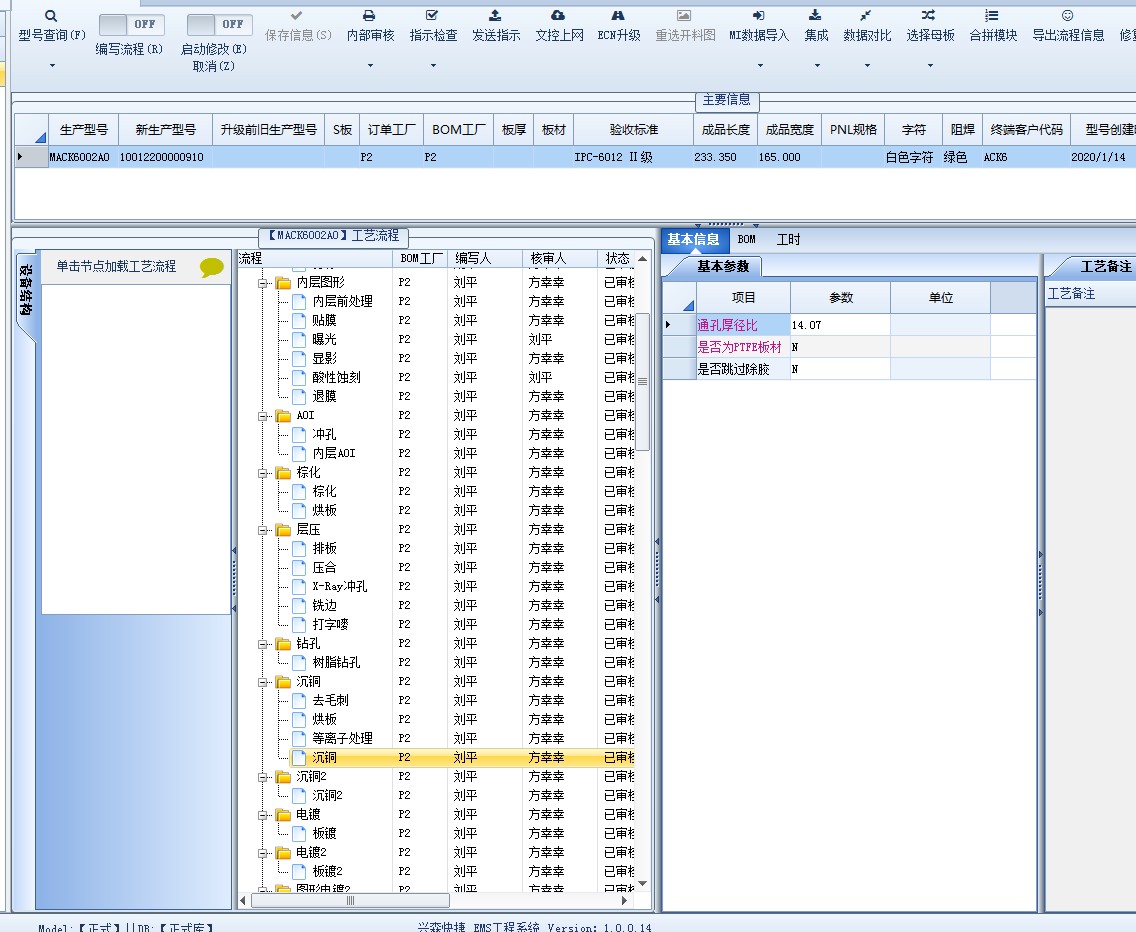Image resolution: width=1136 pixels, height=932 pixels.
Task: Open the 数据对比 dropdown arrow
Action: [867, 65]
